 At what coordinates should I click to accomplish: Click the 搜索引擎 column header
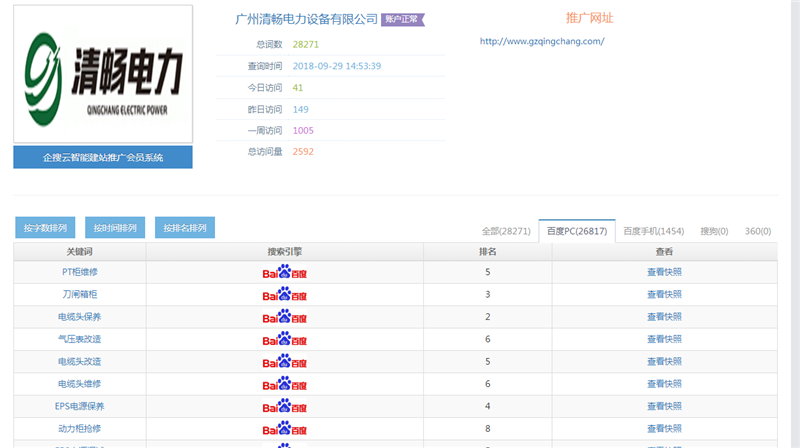pos(285,252)
